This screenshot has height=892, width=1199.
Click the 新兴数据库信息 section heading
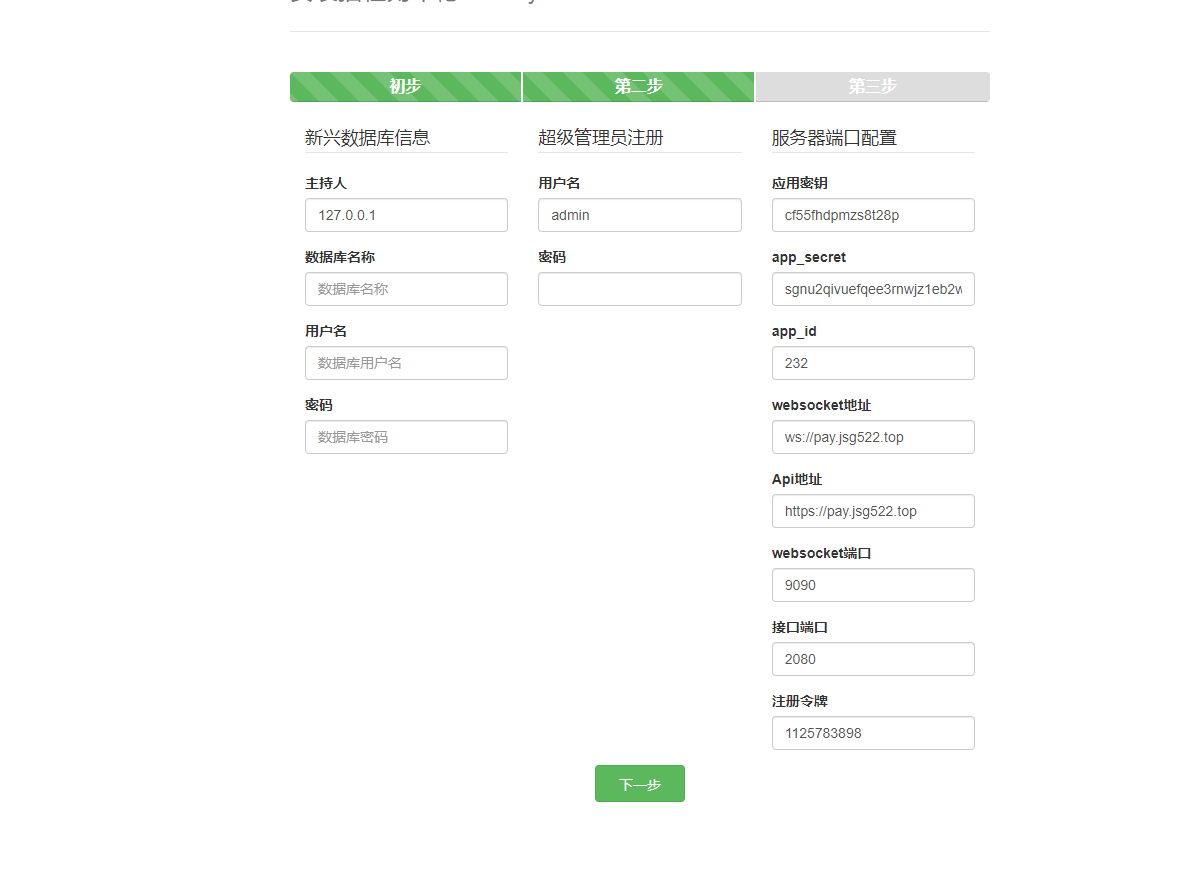(366, 137)
